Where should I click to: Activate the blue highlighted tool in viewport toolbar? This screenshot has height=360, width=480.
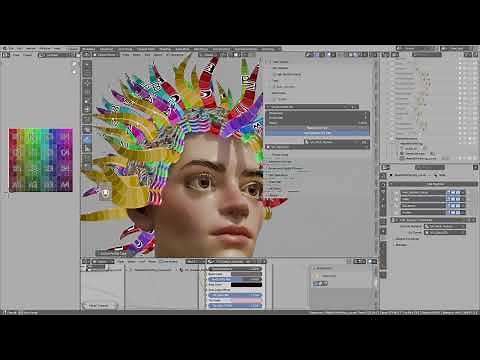point(87,139)
